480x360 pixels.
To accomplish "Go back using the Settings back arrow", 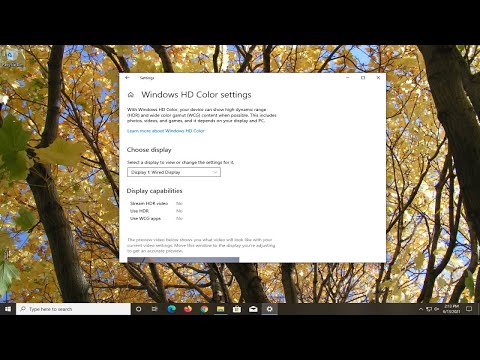I will point(127,78).
